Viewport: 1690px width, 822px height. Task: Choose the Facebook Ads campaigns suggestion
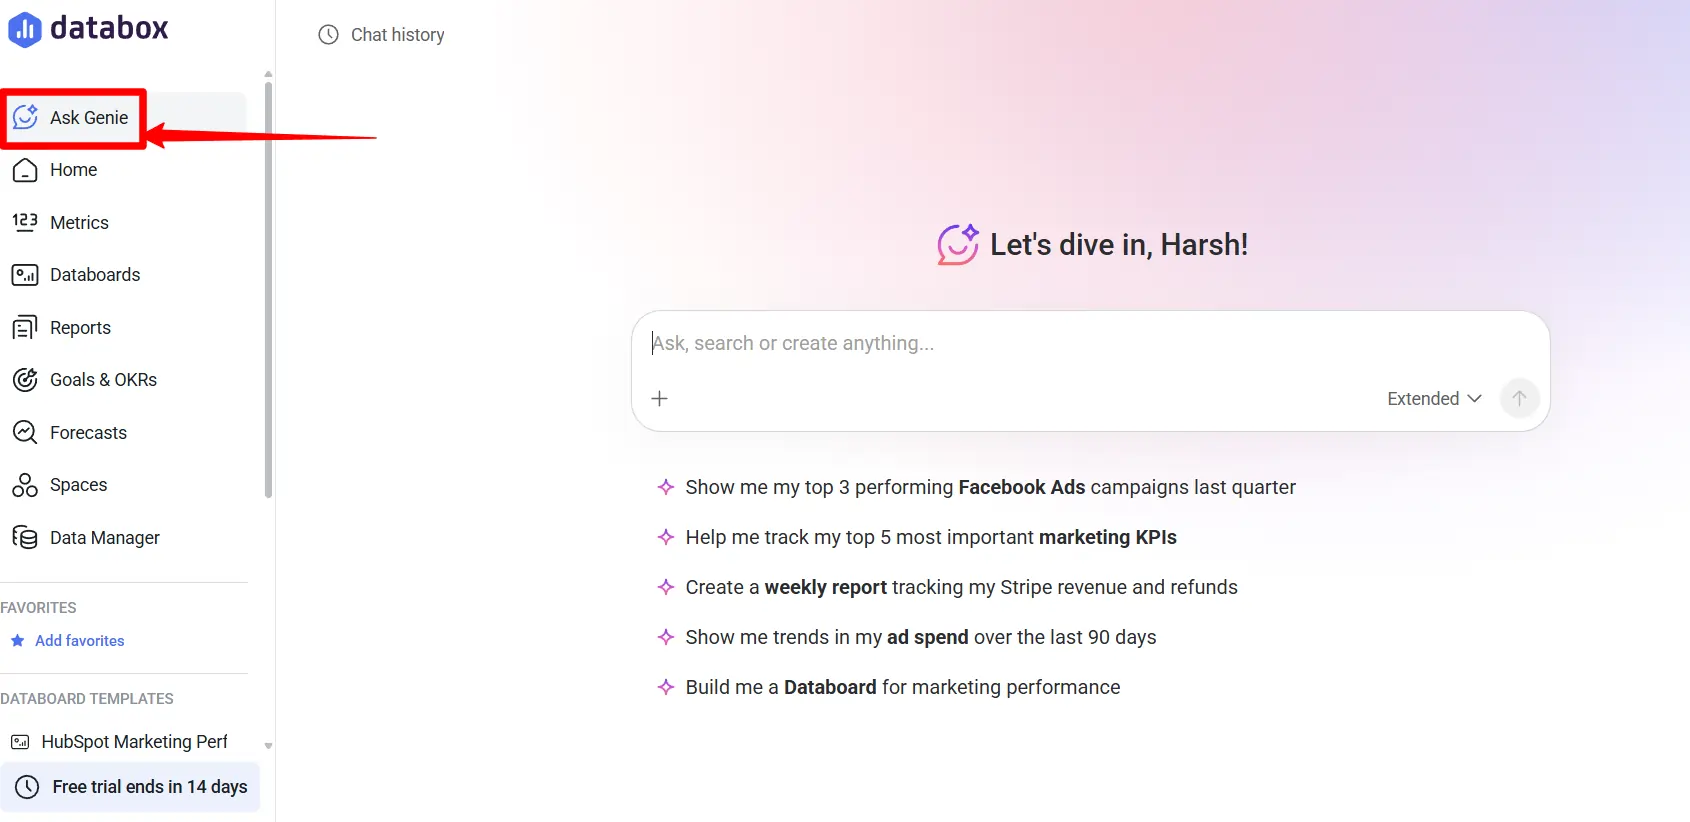pos(990,487)
